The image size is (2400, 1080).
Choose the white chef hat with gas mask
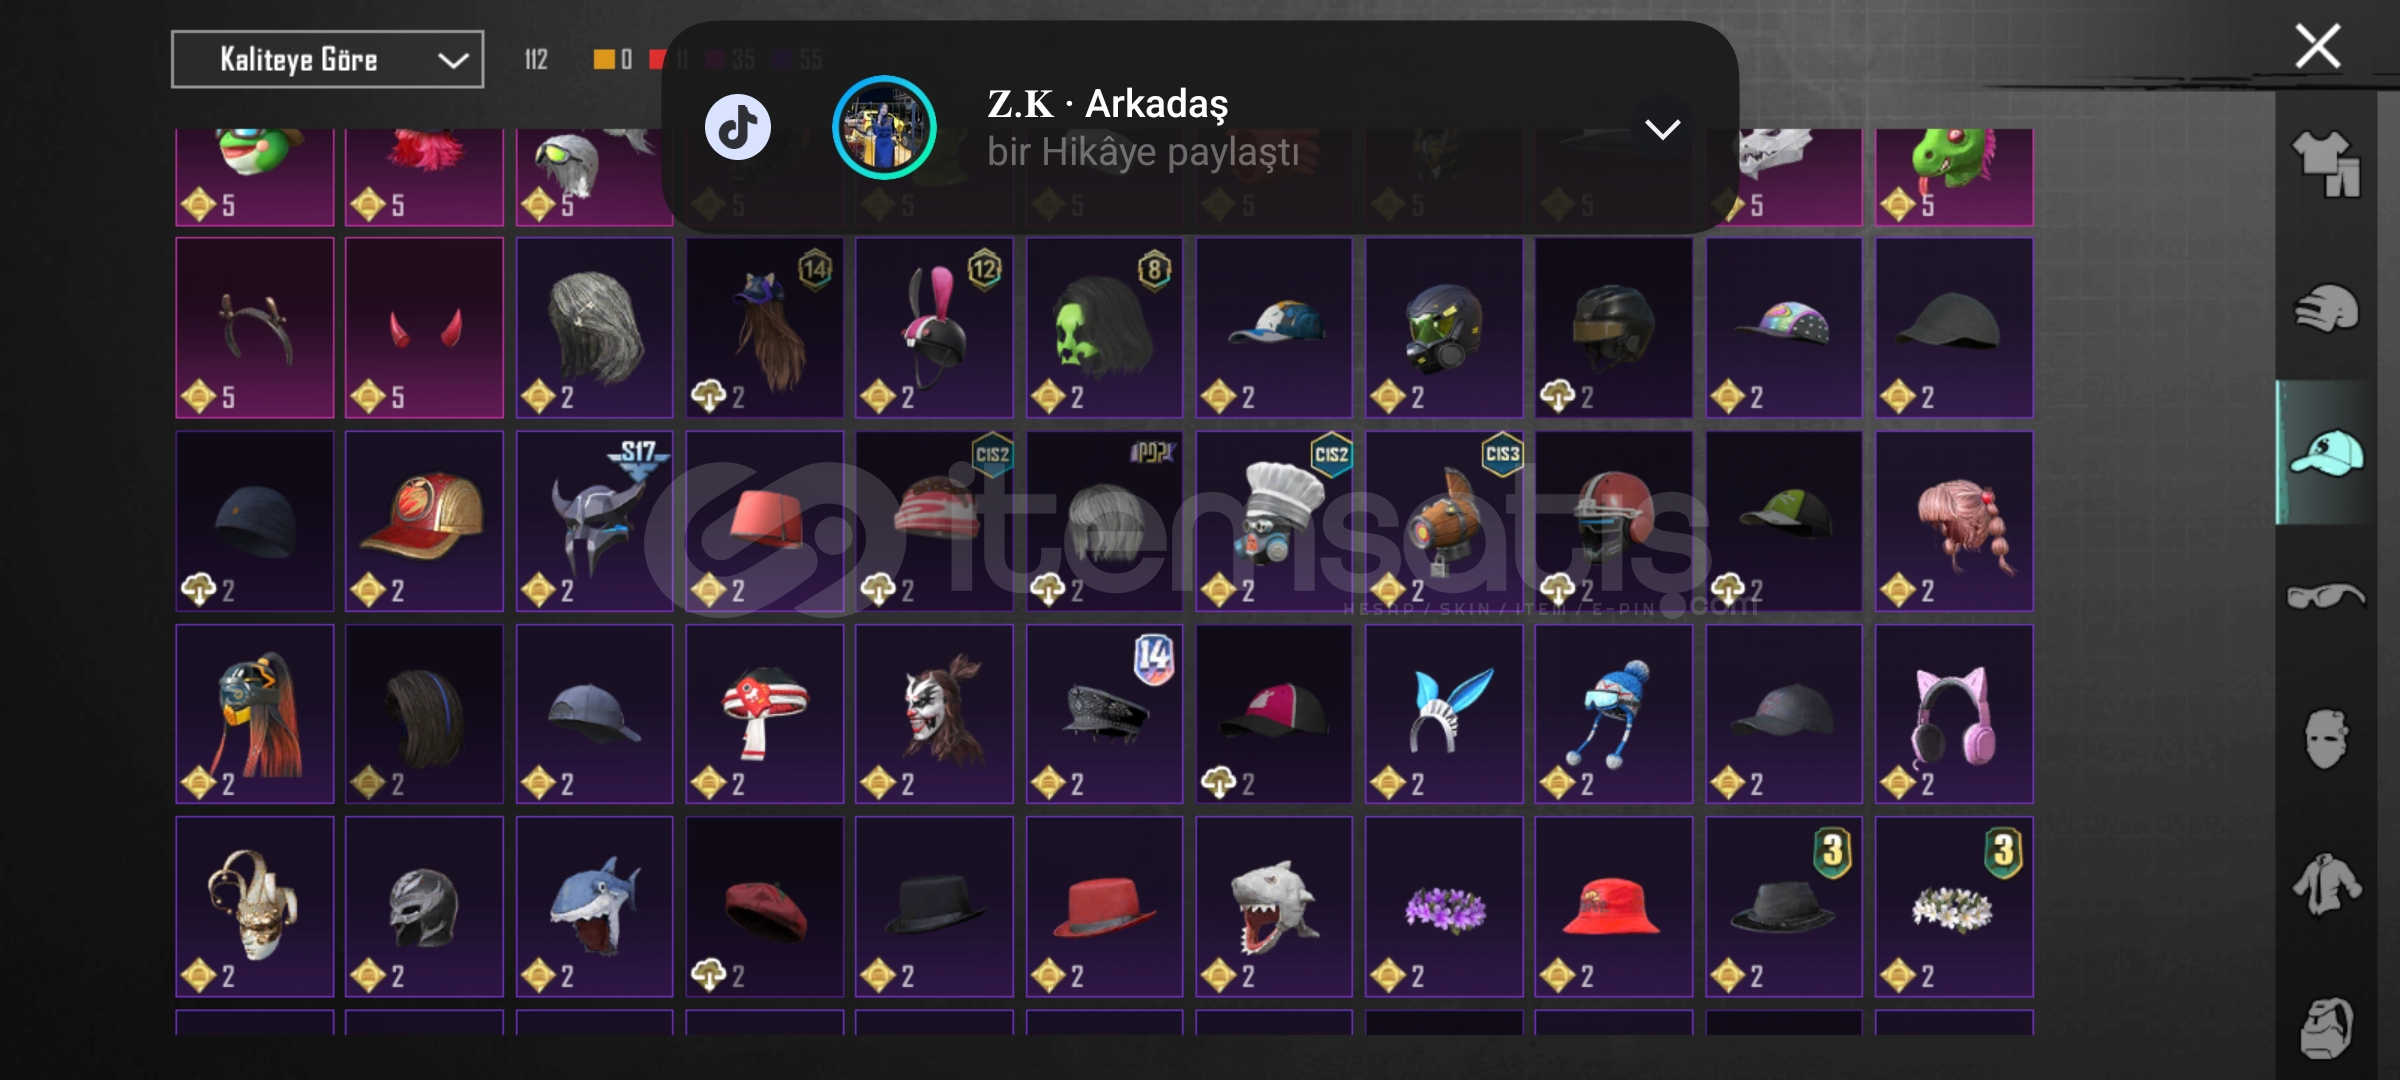[1274, 521]
